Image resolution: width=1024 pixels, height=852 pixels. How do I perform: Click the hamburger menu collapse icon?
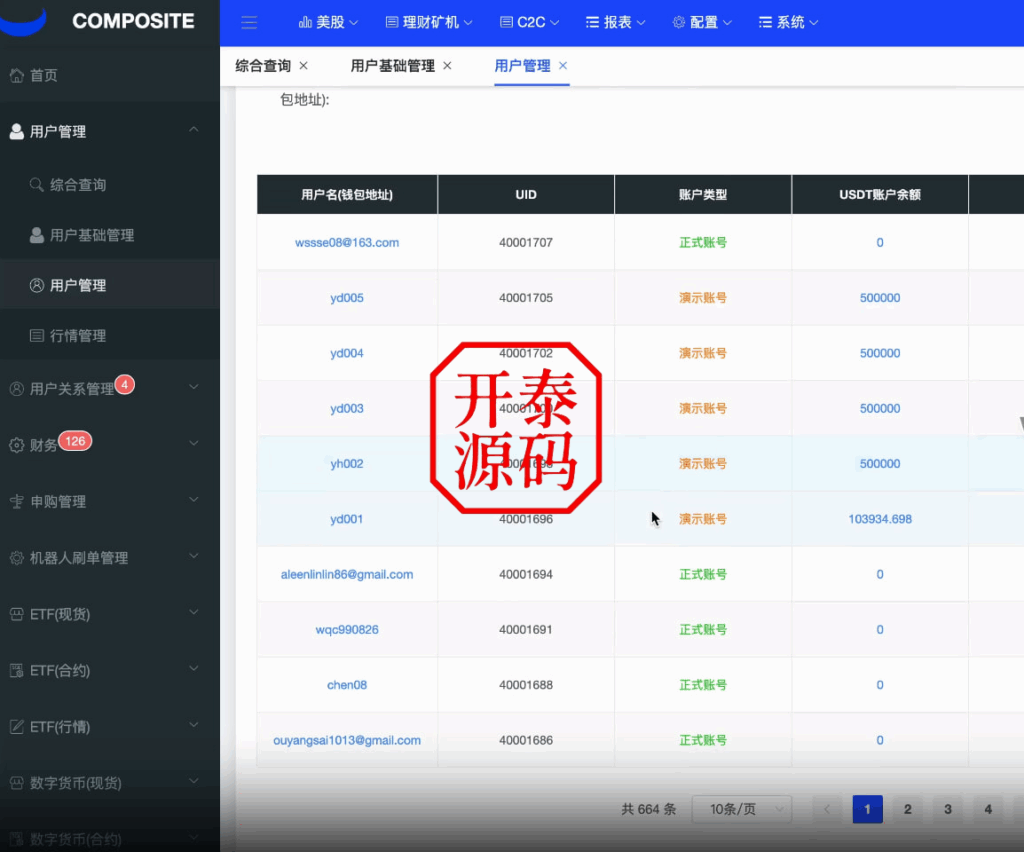click(249, 23)
